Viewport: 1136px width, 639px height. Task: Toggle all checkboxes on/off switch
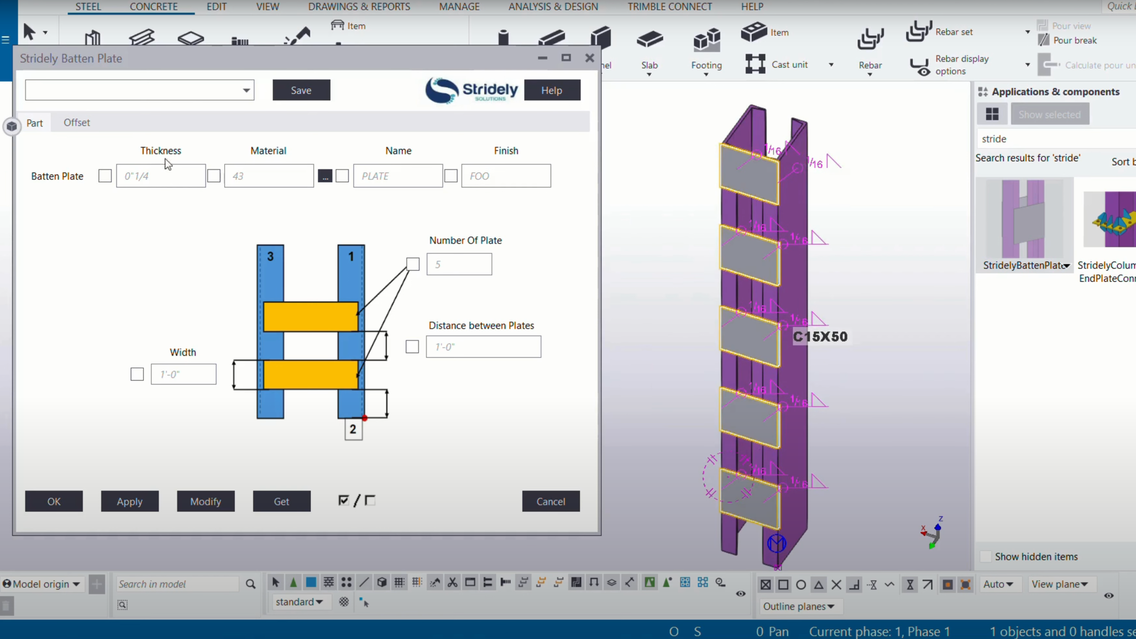pyautogui.click(x=356, y=501)
